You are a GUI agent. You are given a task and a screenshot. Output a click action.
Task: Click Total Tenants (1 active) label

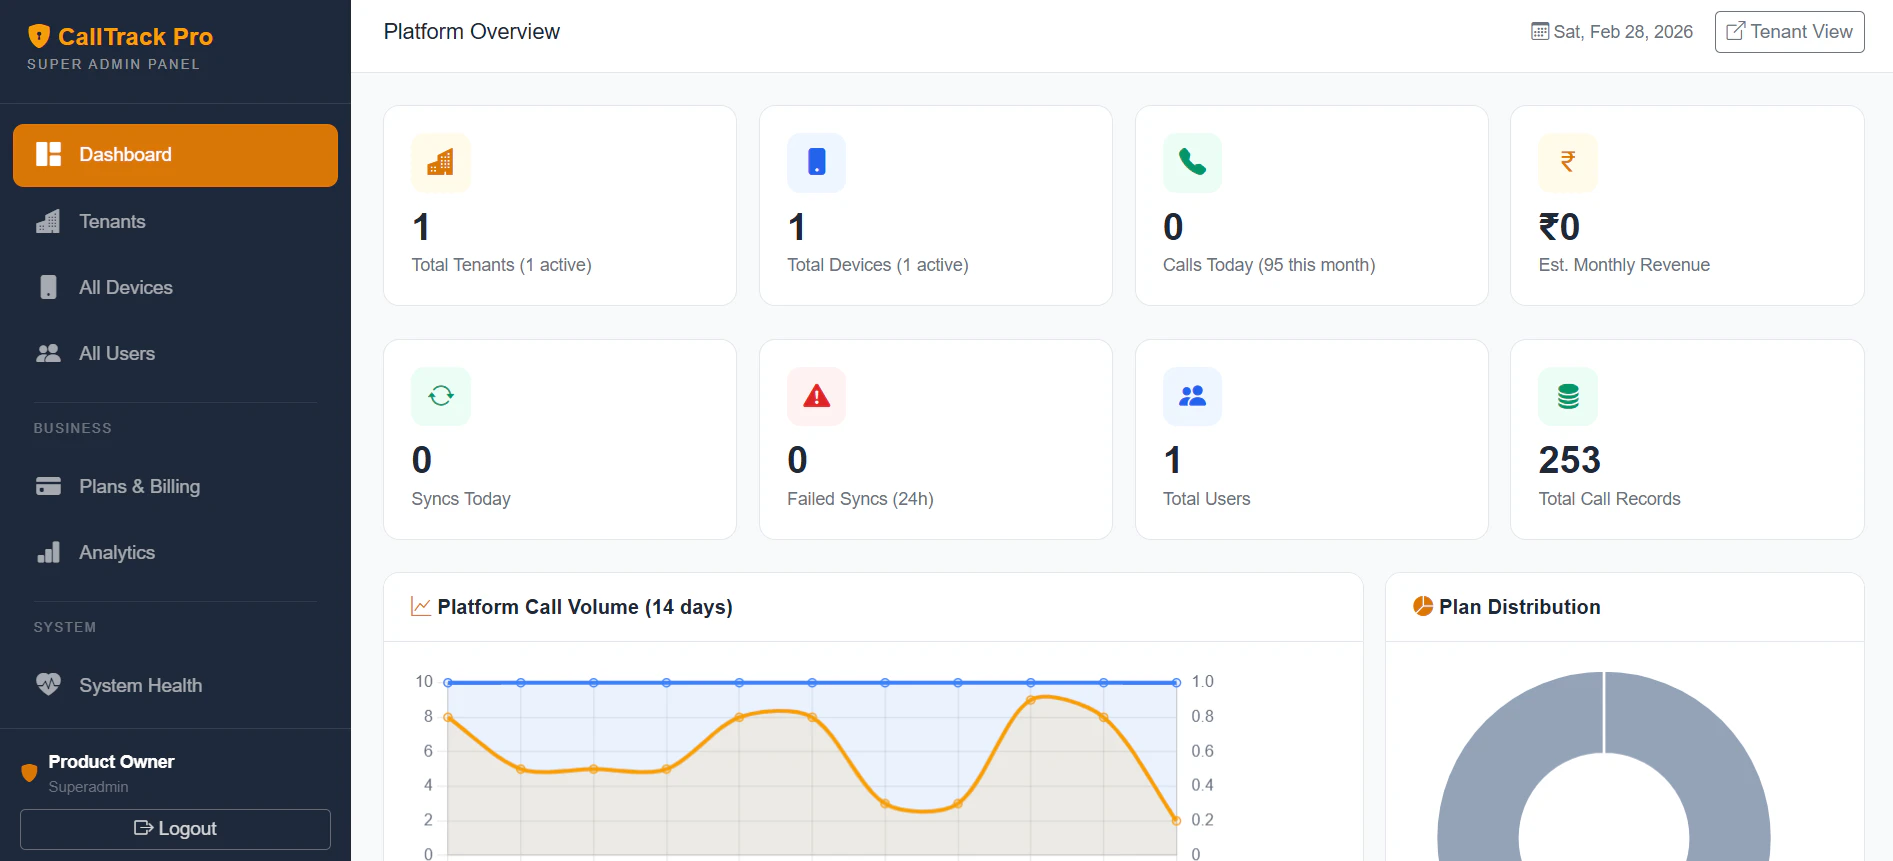coord(501,265)
